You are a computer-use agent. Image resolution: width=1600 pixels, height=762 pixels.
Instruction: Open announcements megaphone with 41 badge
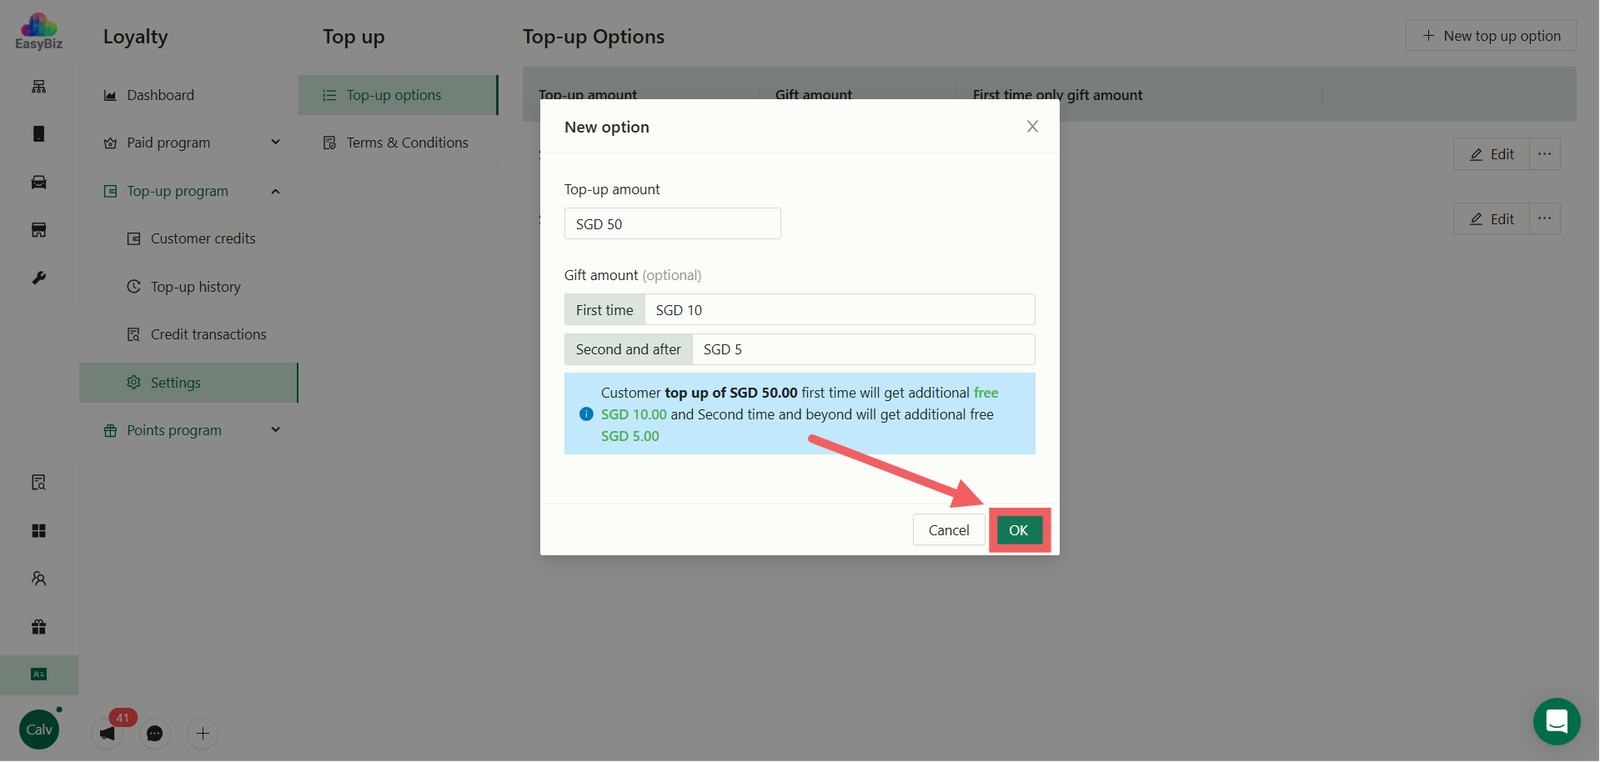(107, 733)
